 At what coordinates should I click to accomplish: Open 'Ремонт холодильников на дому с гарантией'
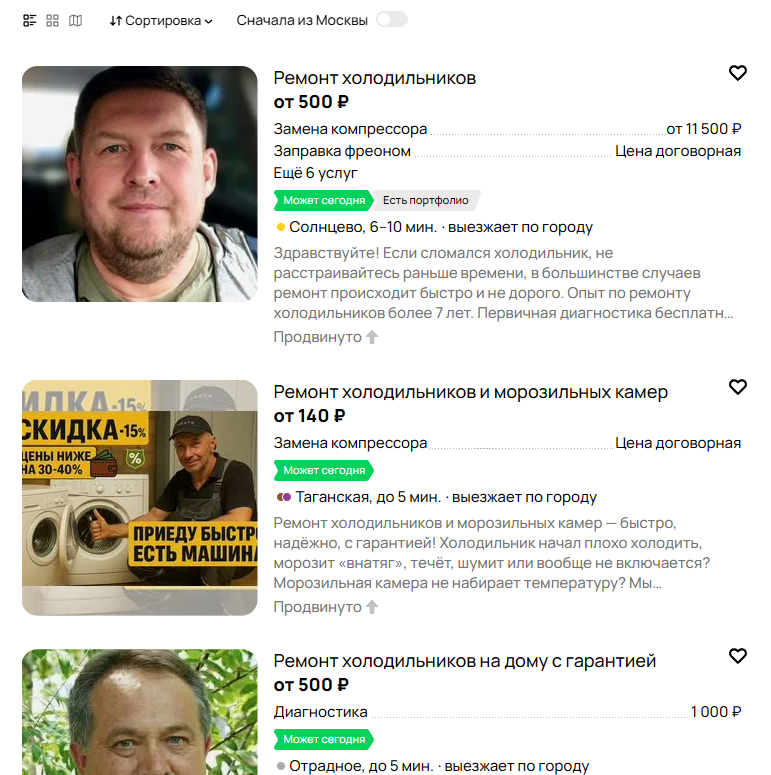point(465,661)
